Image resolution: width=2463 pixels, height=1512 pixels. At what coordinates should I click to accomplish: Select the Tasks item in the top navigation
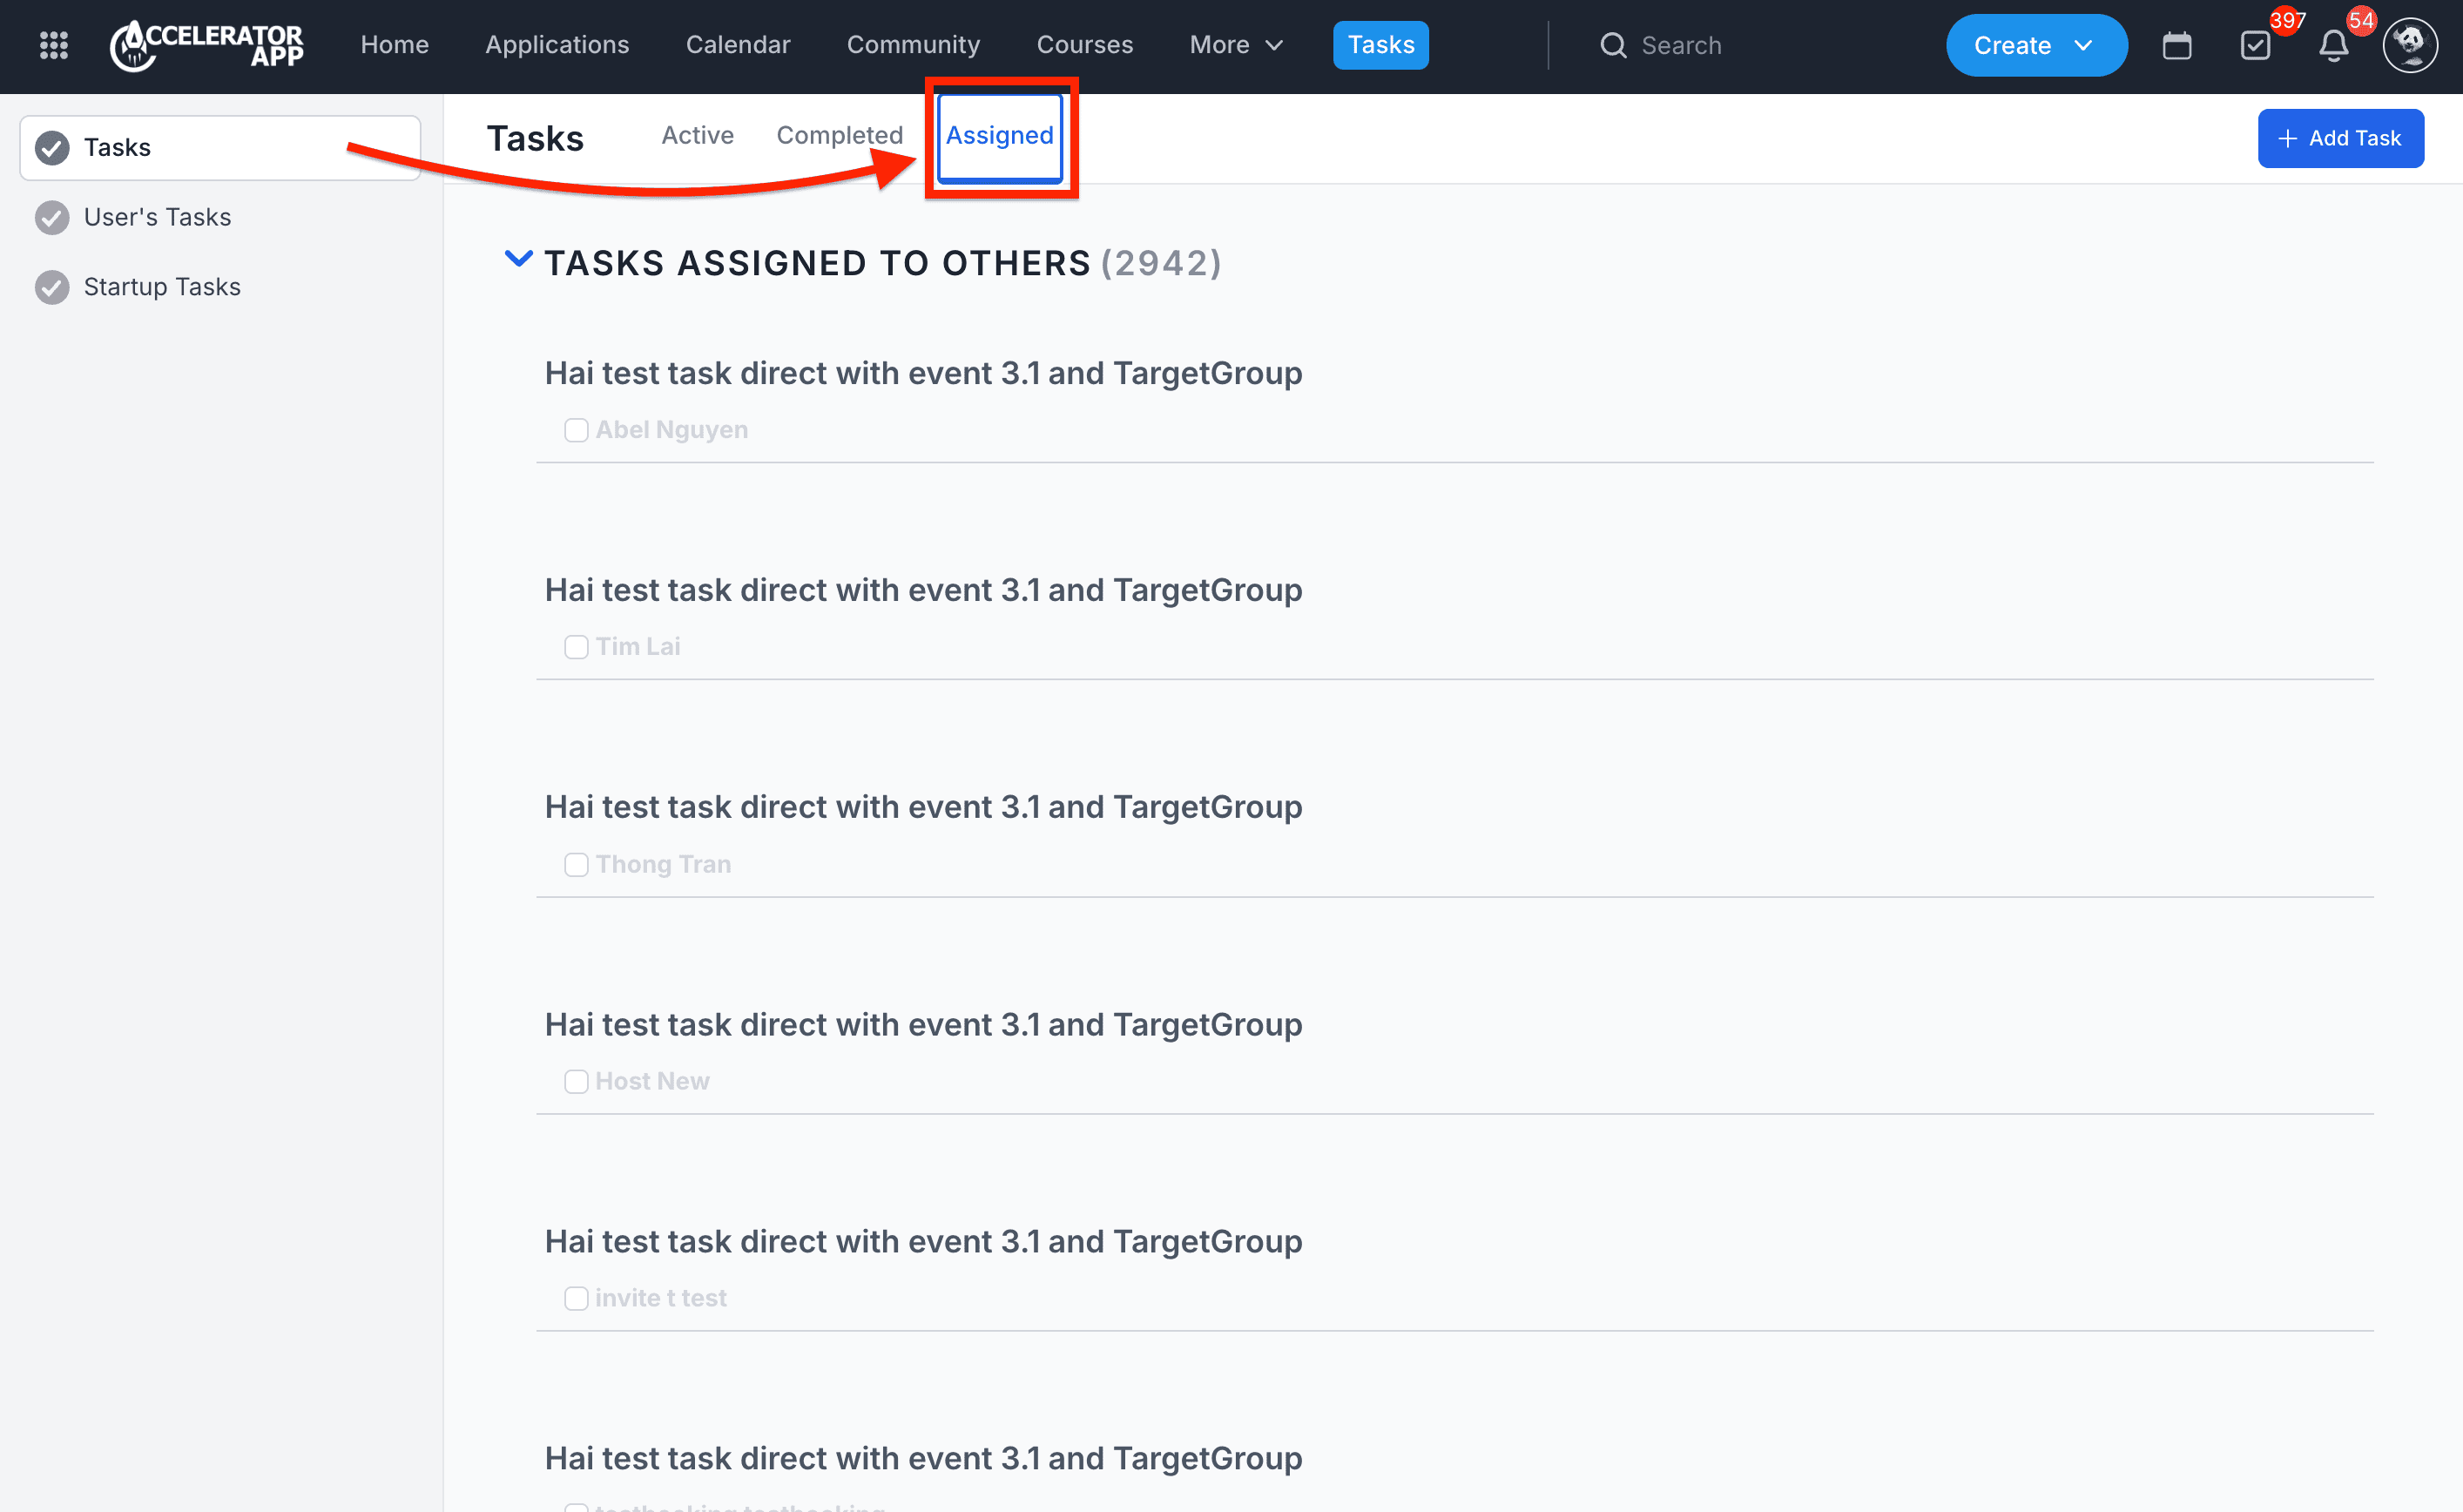(1381, 45)
